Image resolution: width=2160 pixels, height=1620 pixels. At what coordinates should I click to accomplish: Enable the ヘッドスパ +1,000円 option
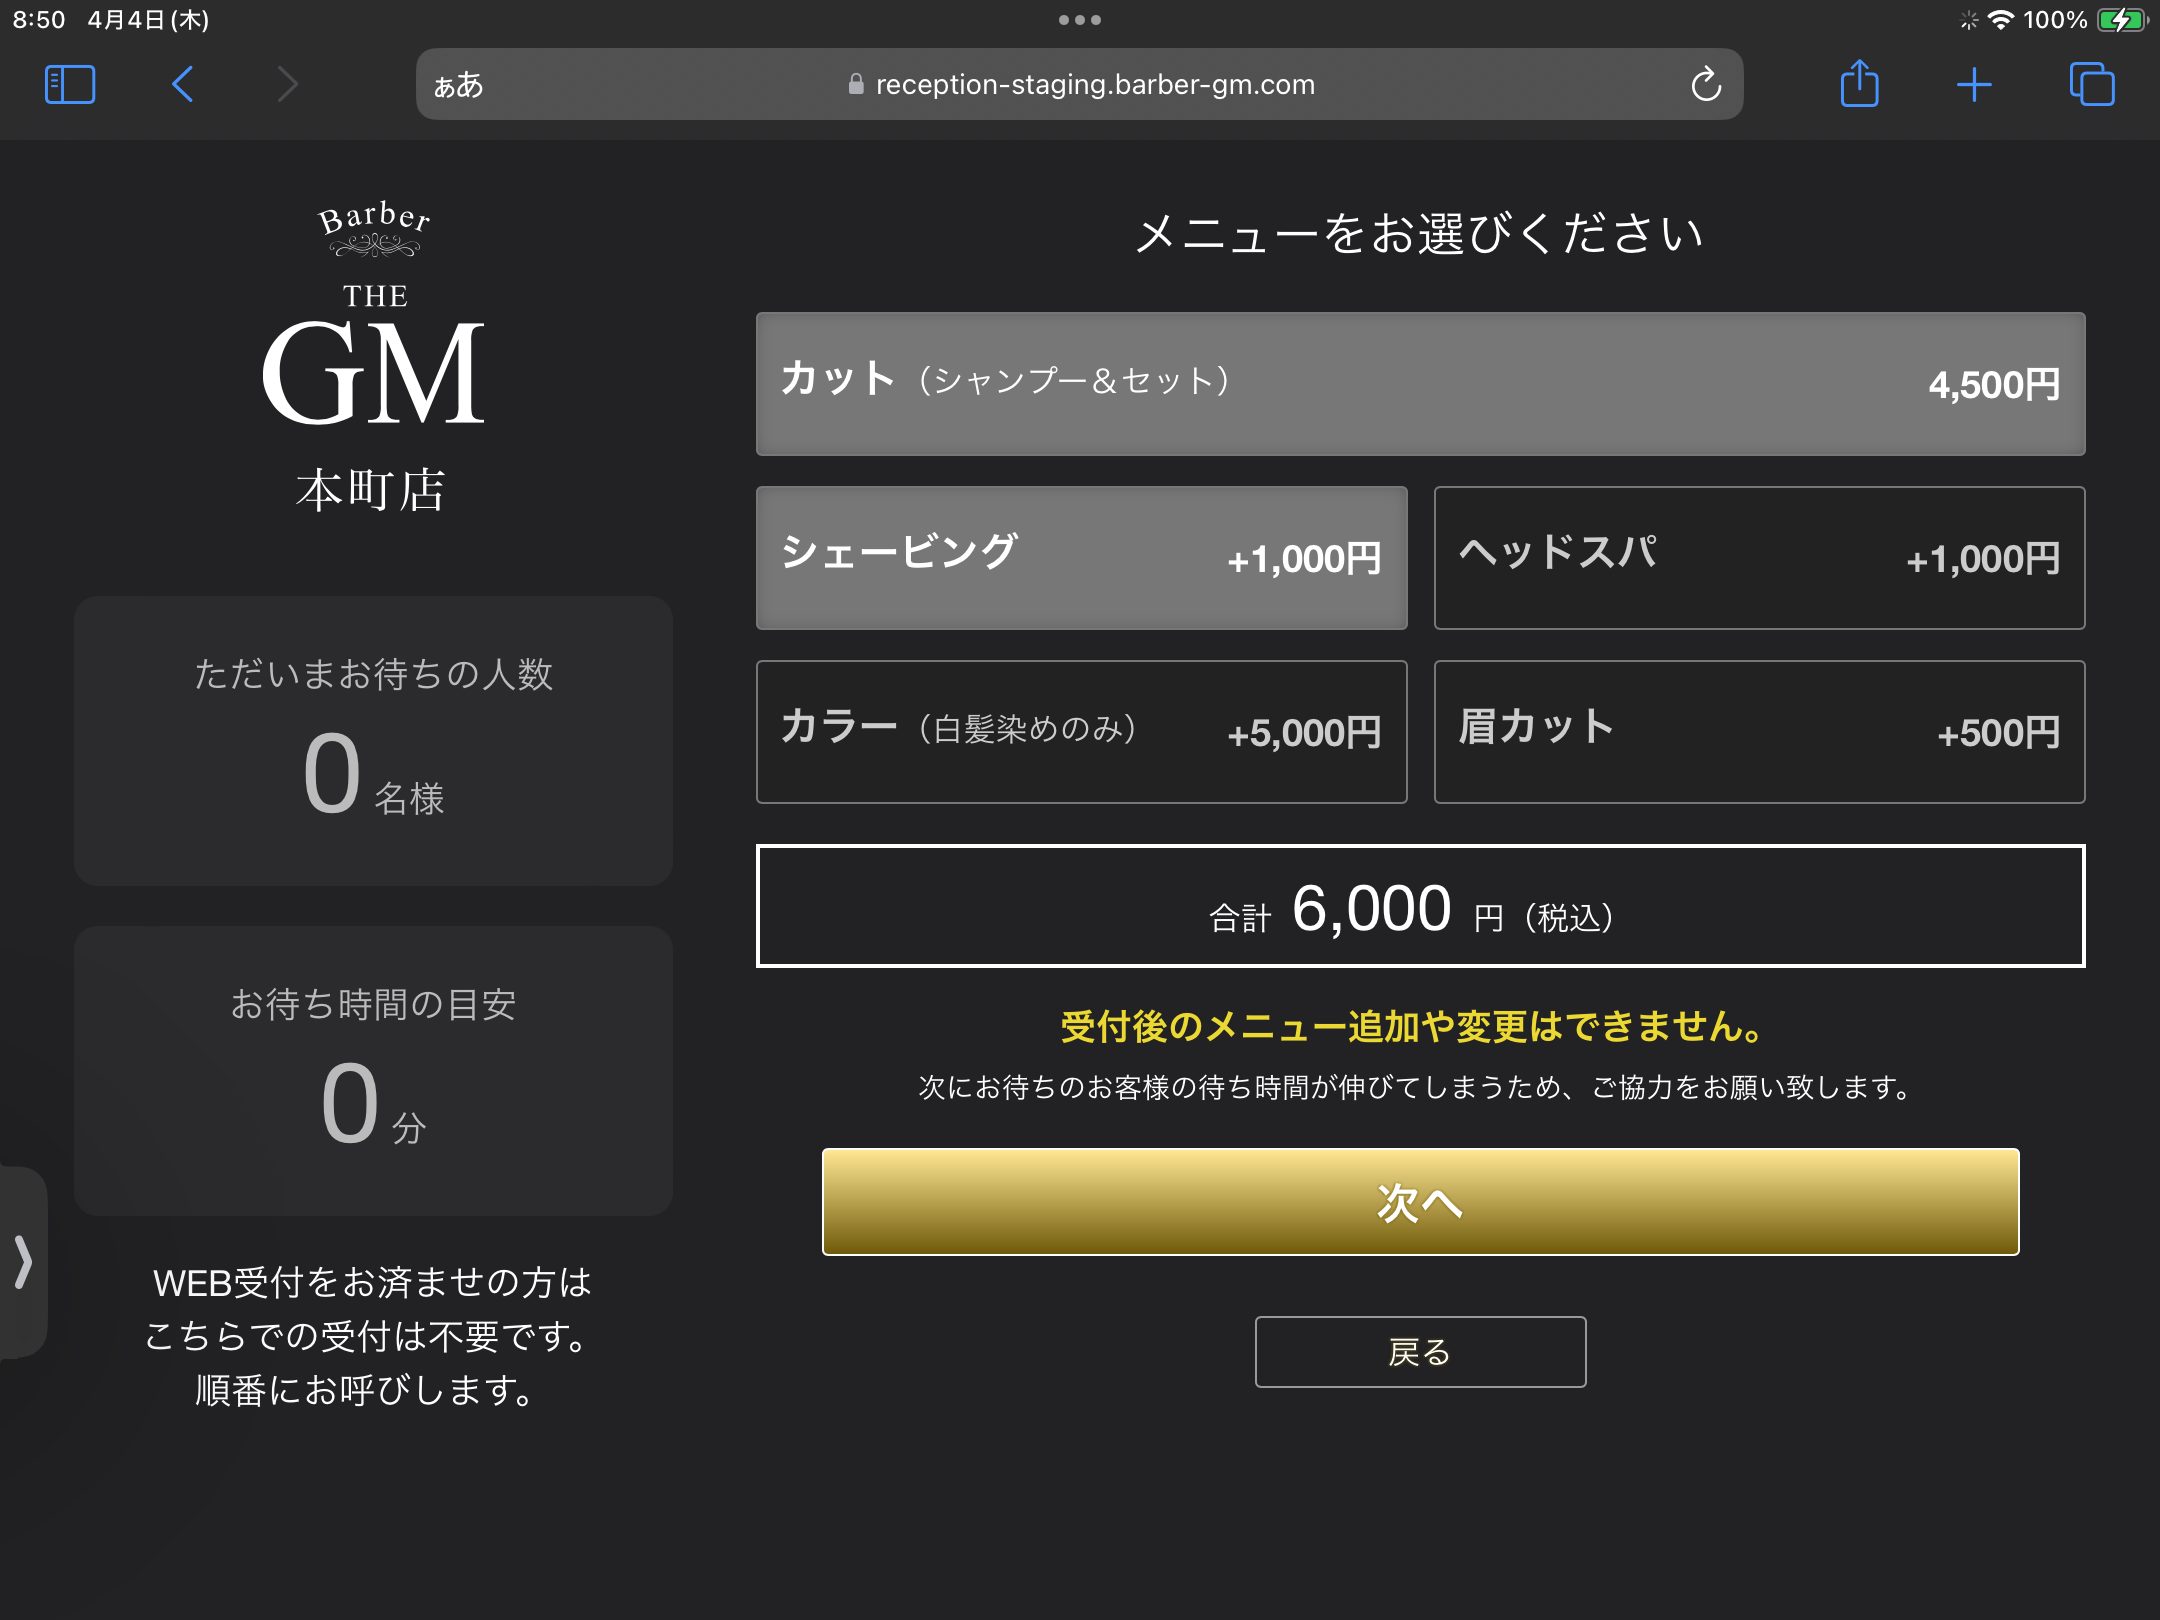(1759, 557)
